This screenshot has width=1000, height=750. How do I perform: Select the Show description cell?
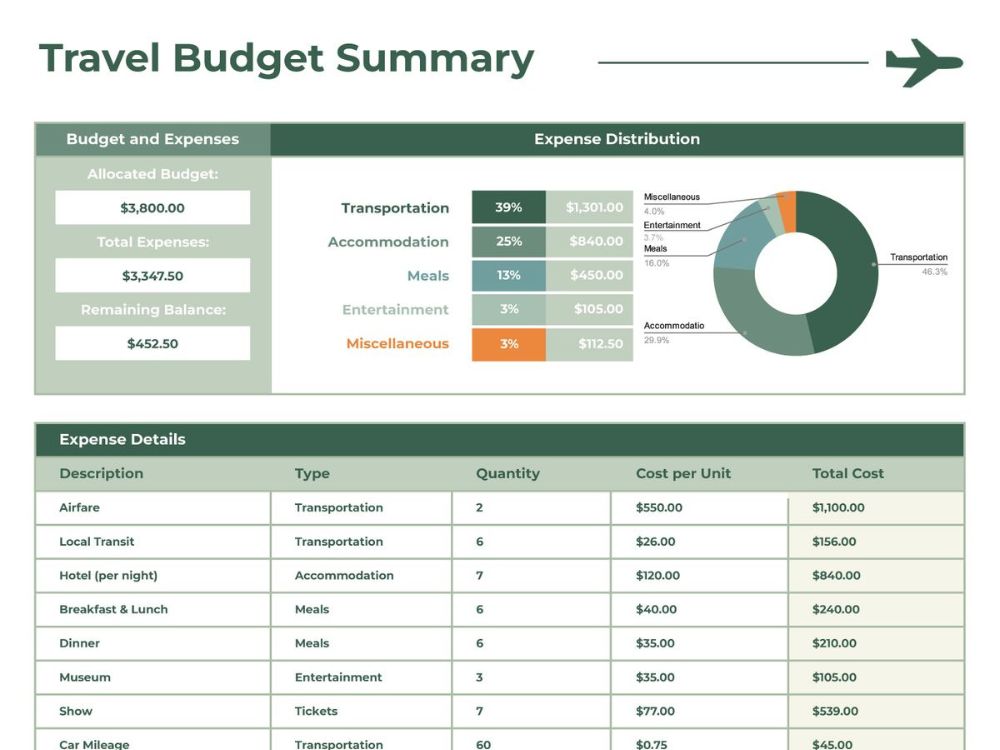(x=153, y=711)
